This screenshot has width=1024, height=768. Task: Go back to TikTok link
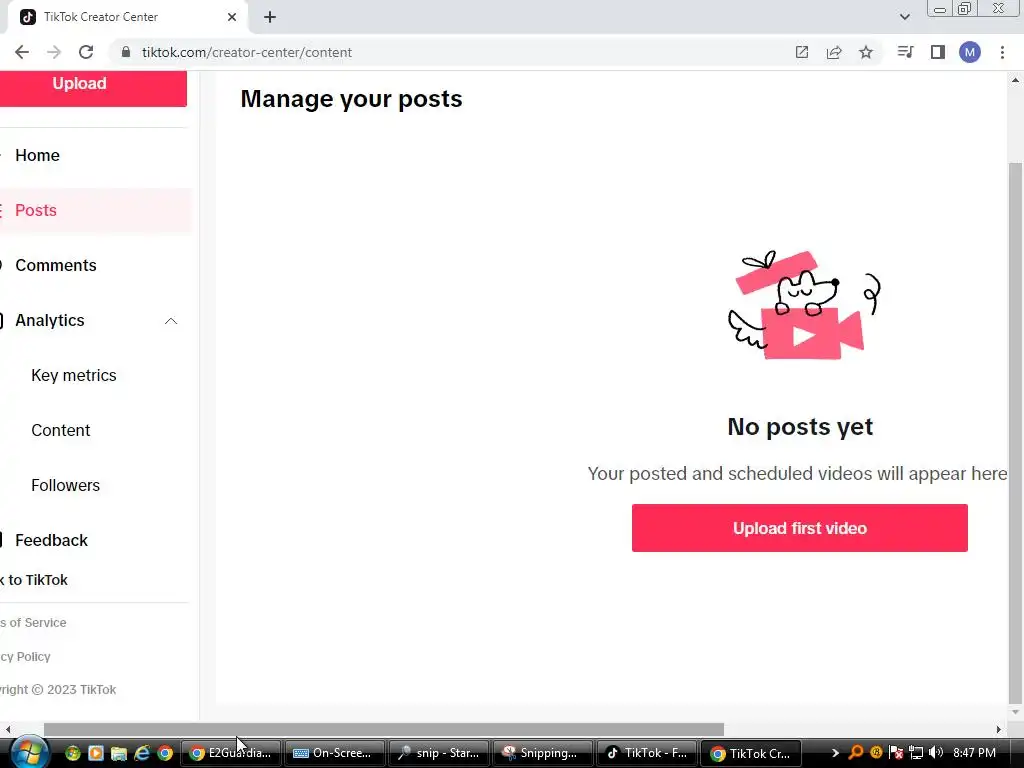tap(34, 580)
